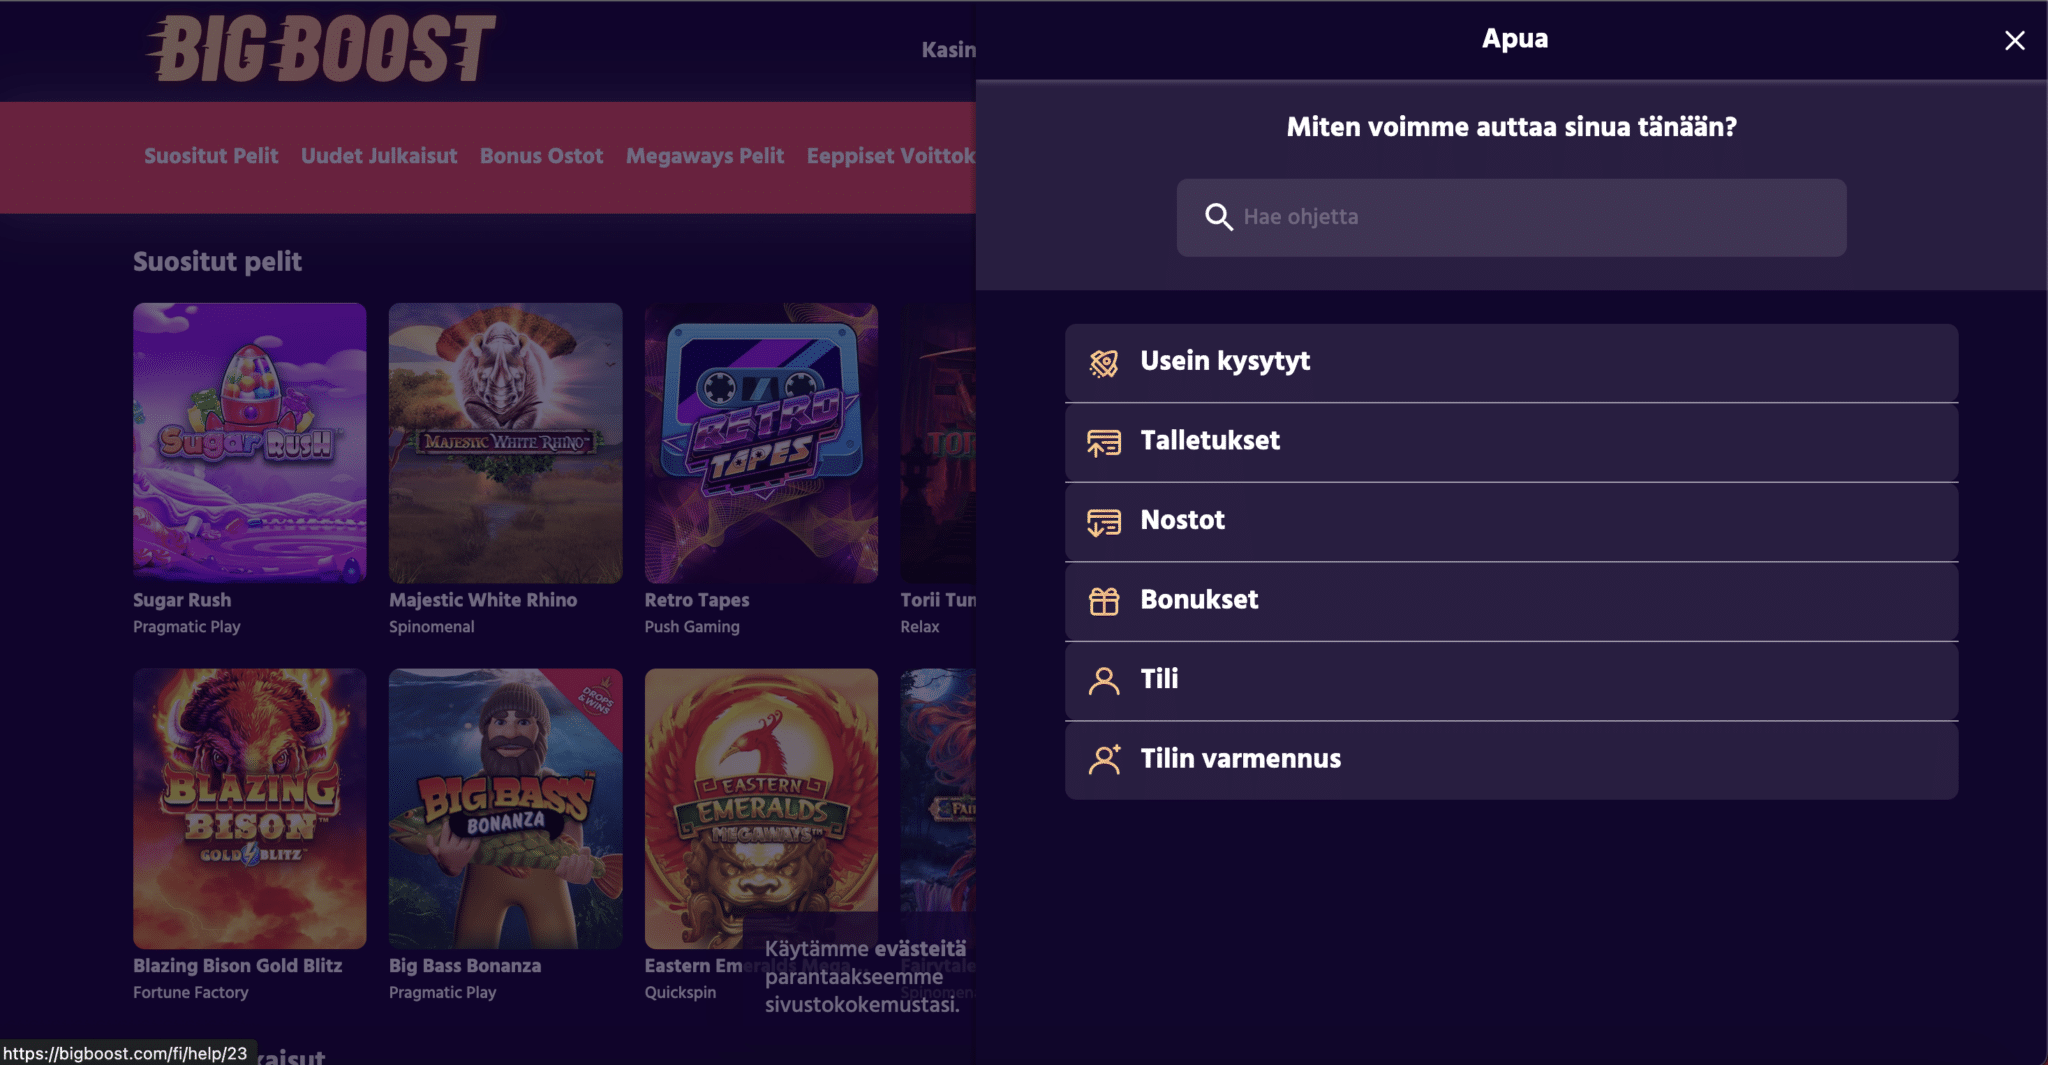Open the Majestic White Rhino game thumbnail
Viewport: 2048px width, 1065px height.
pyautogui.click(x=506, y=443)
